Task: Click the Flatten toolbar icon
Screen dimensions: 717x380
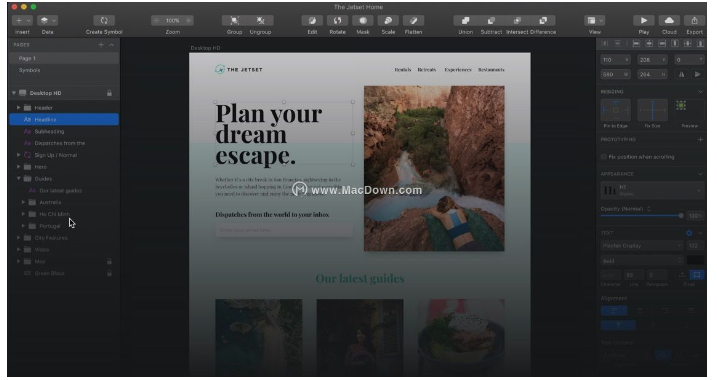Action: (x=413, y=21)
